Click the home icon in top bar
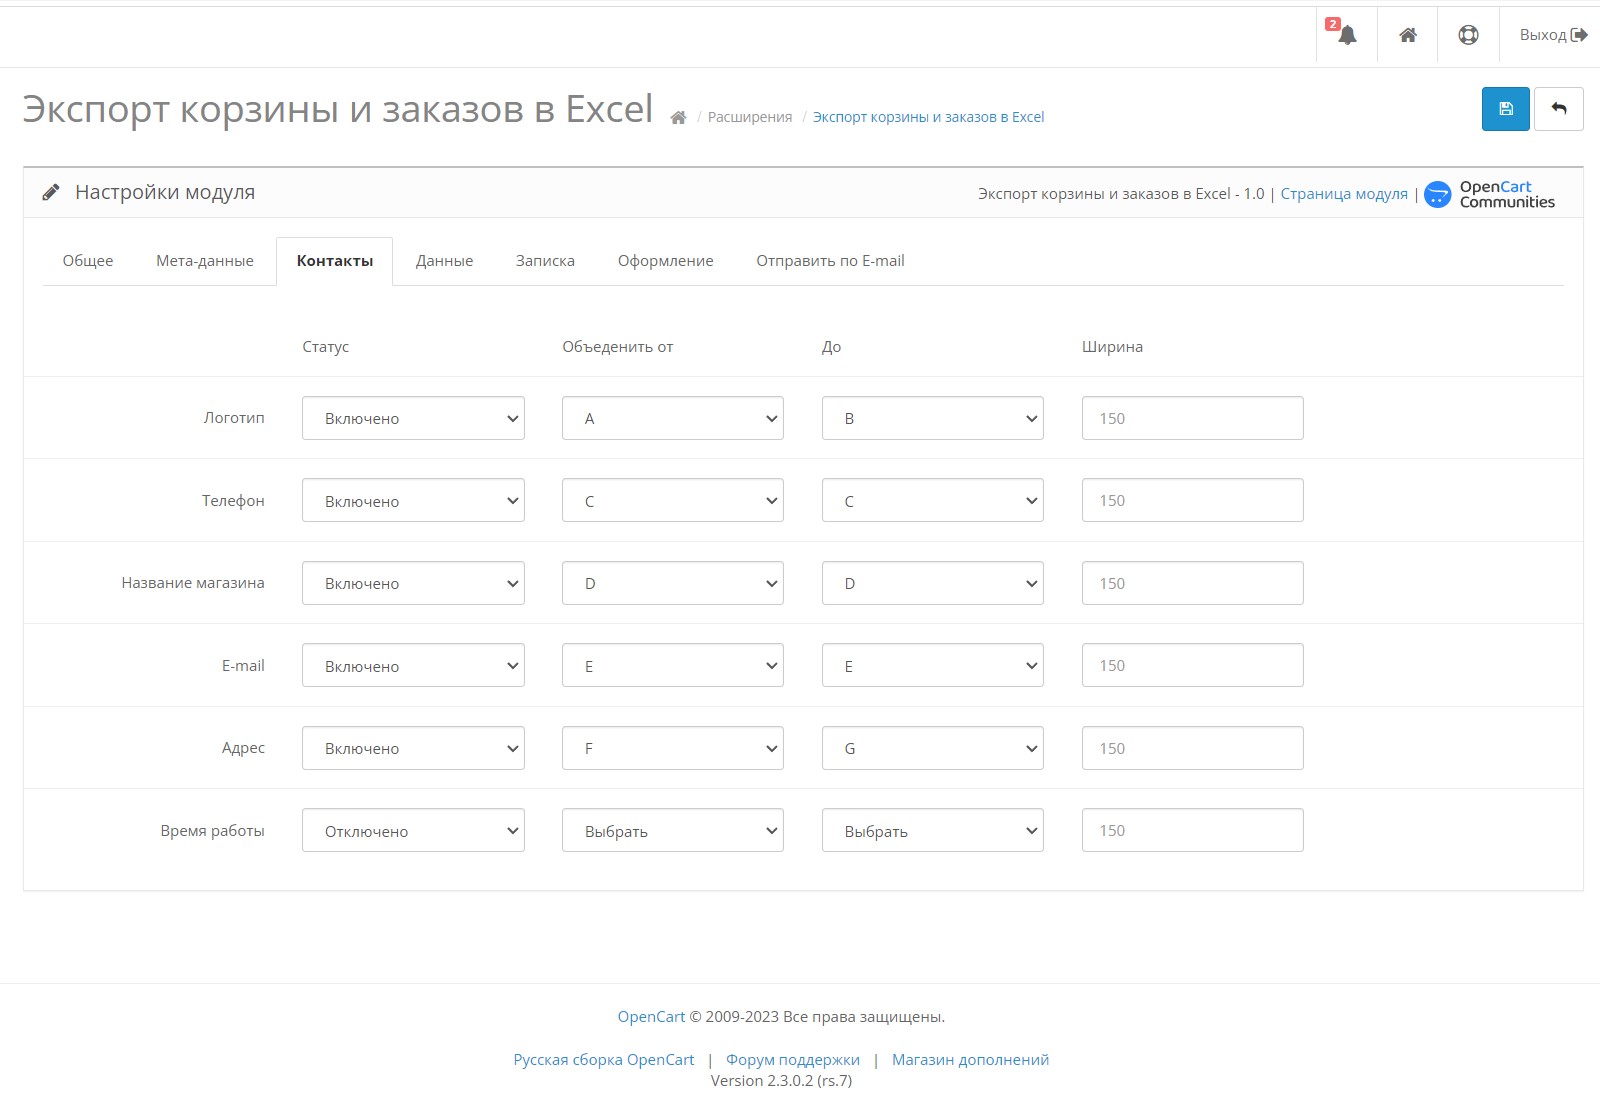Image resolution: width=1600 pixels, height=1100 pixels. click(1408, 35)
